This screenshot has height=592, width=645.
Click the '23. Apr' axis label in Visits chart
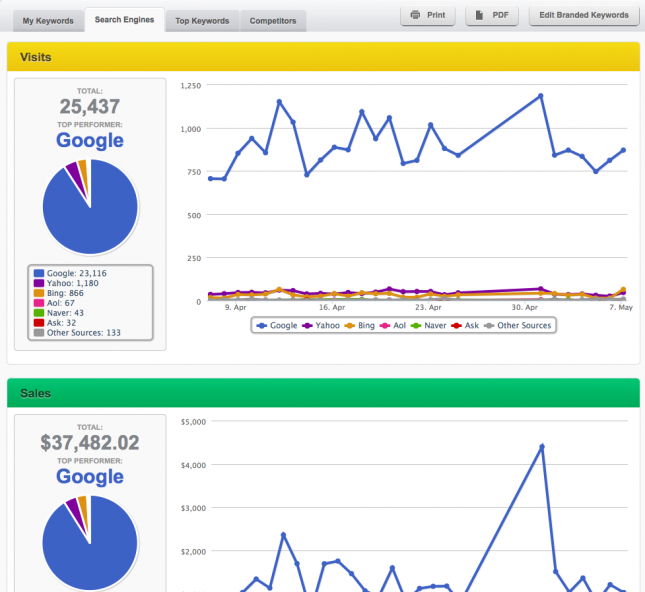[428, 307]
